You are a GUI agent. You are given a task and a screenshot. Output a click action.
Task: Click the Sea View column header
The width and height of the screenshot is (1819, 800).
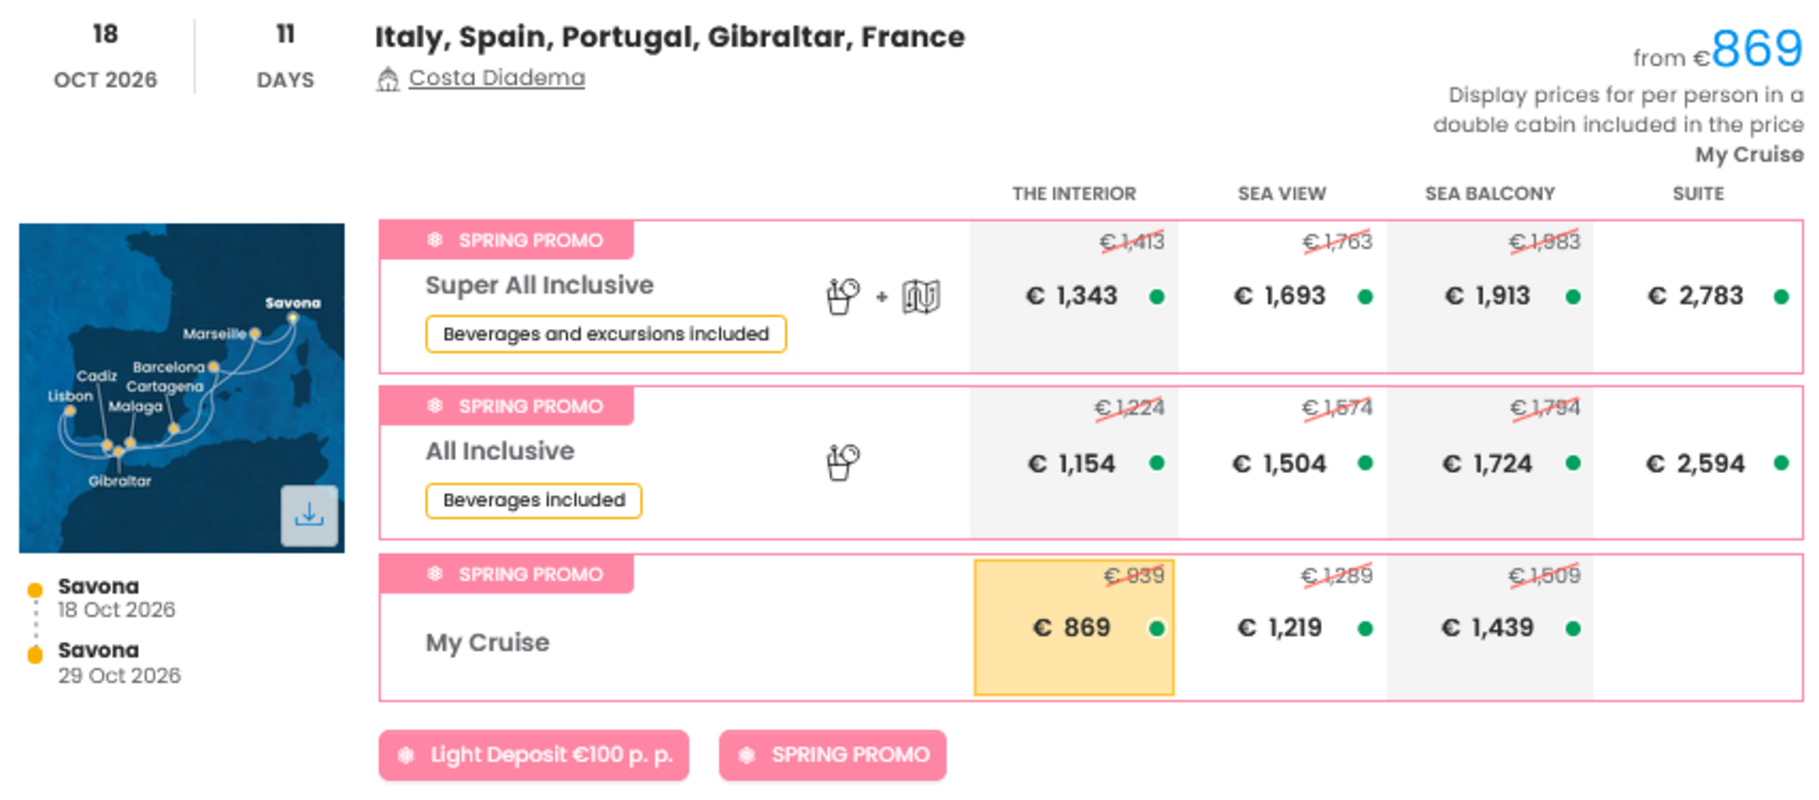click(x=1281, y=194)
